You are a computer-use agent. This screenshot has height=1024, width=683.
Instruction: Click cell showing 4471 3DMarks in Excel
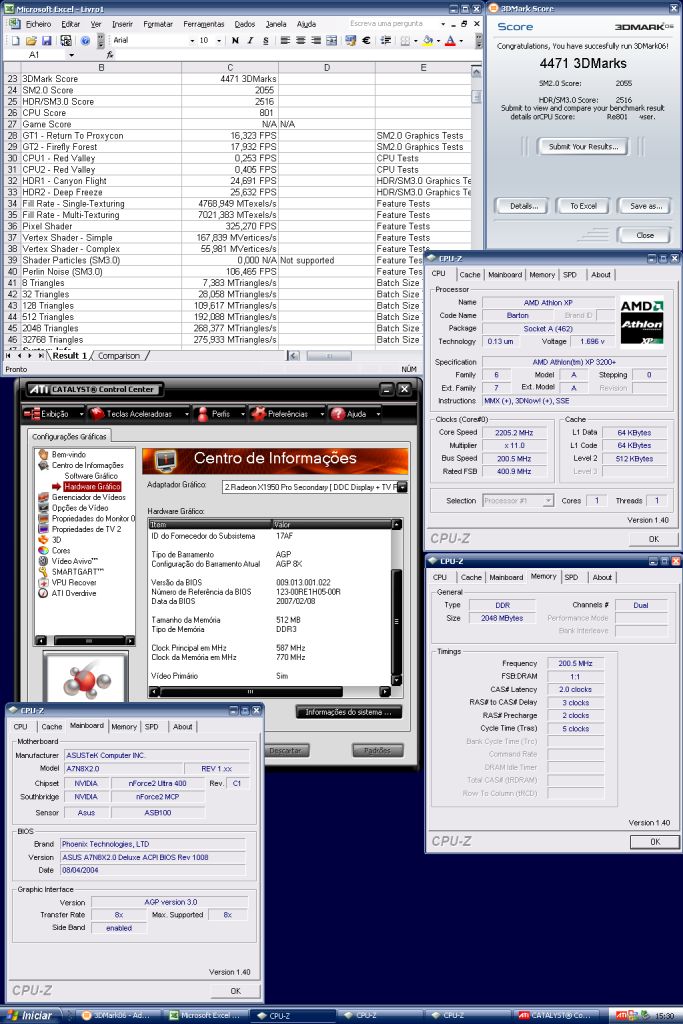pos(230,78)
